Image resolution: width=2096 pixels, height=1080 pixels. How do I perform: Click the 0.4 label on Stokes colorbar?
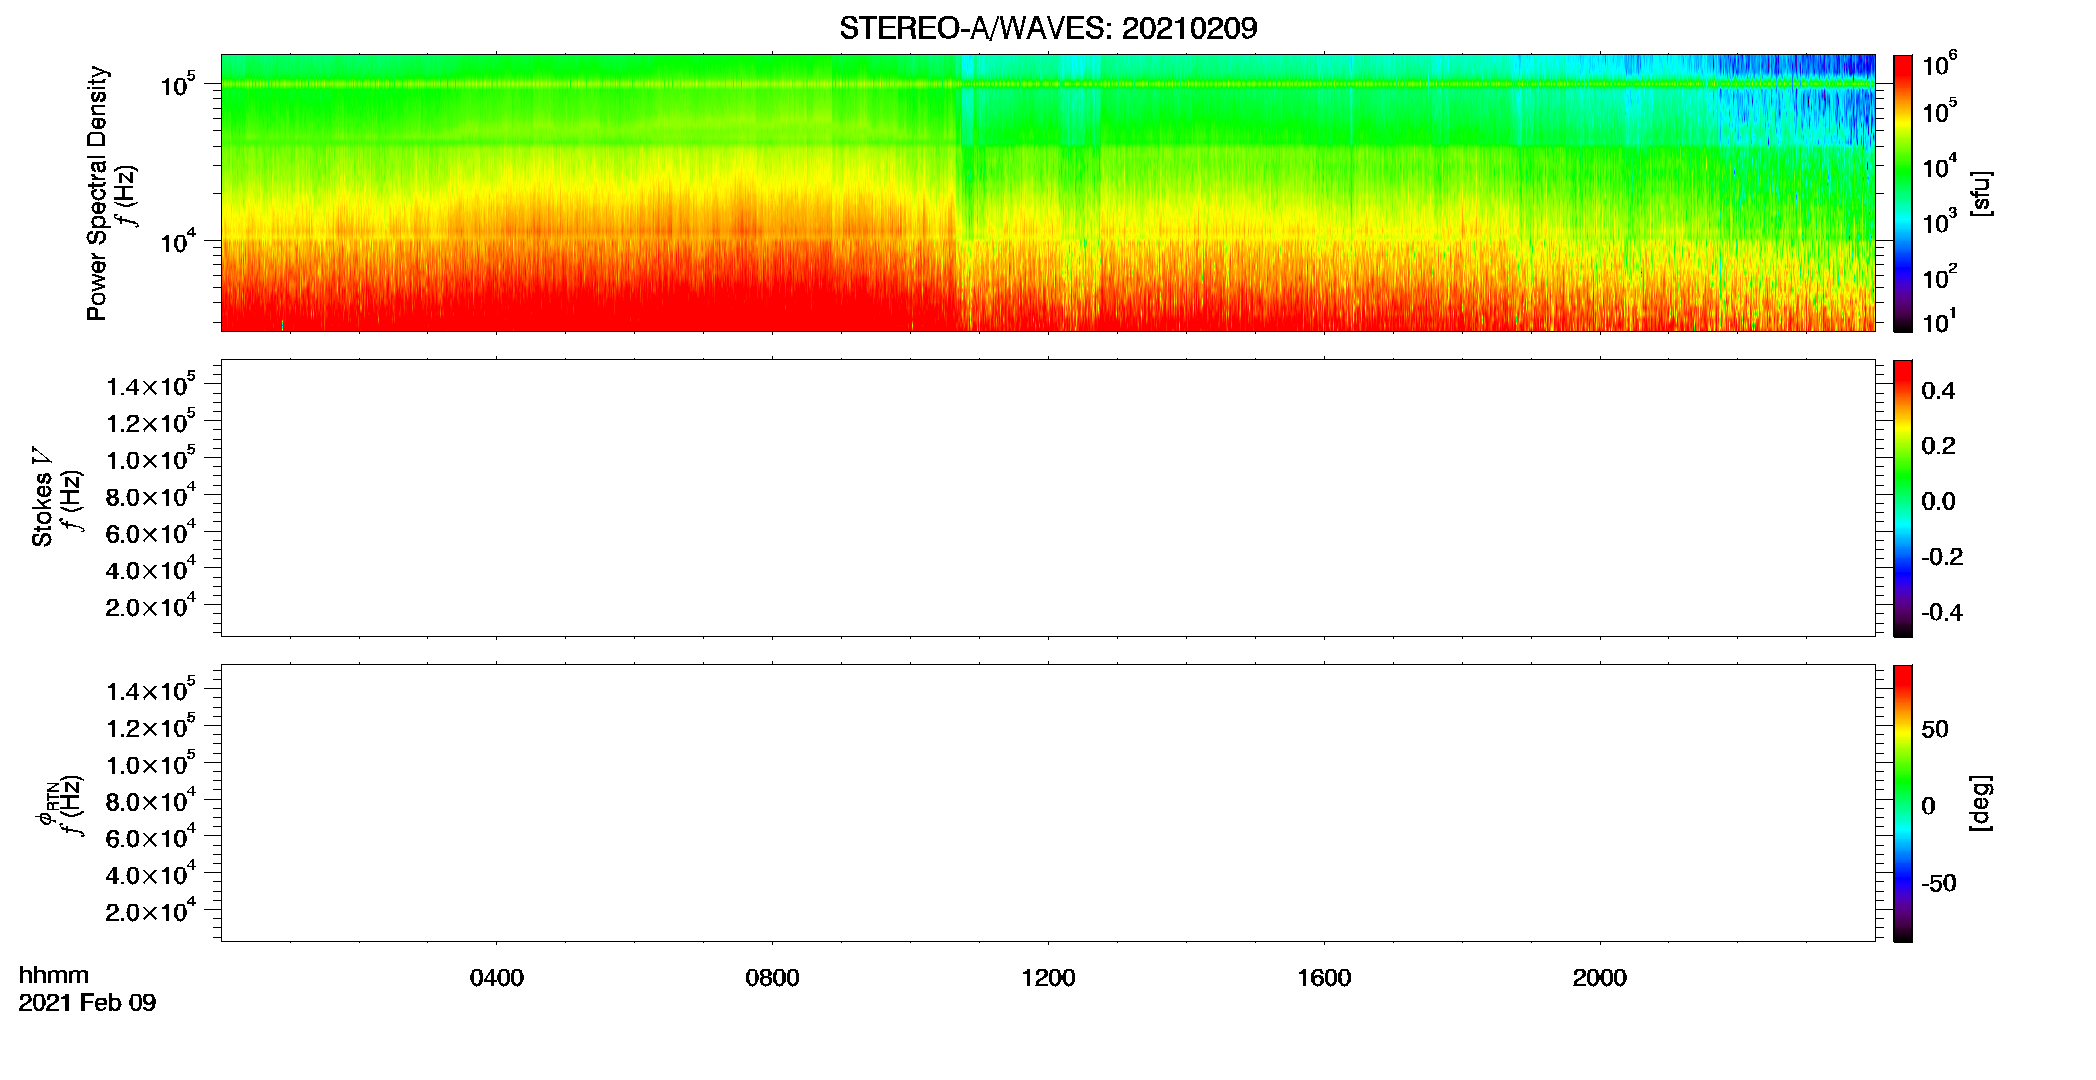pos(1938,391)
